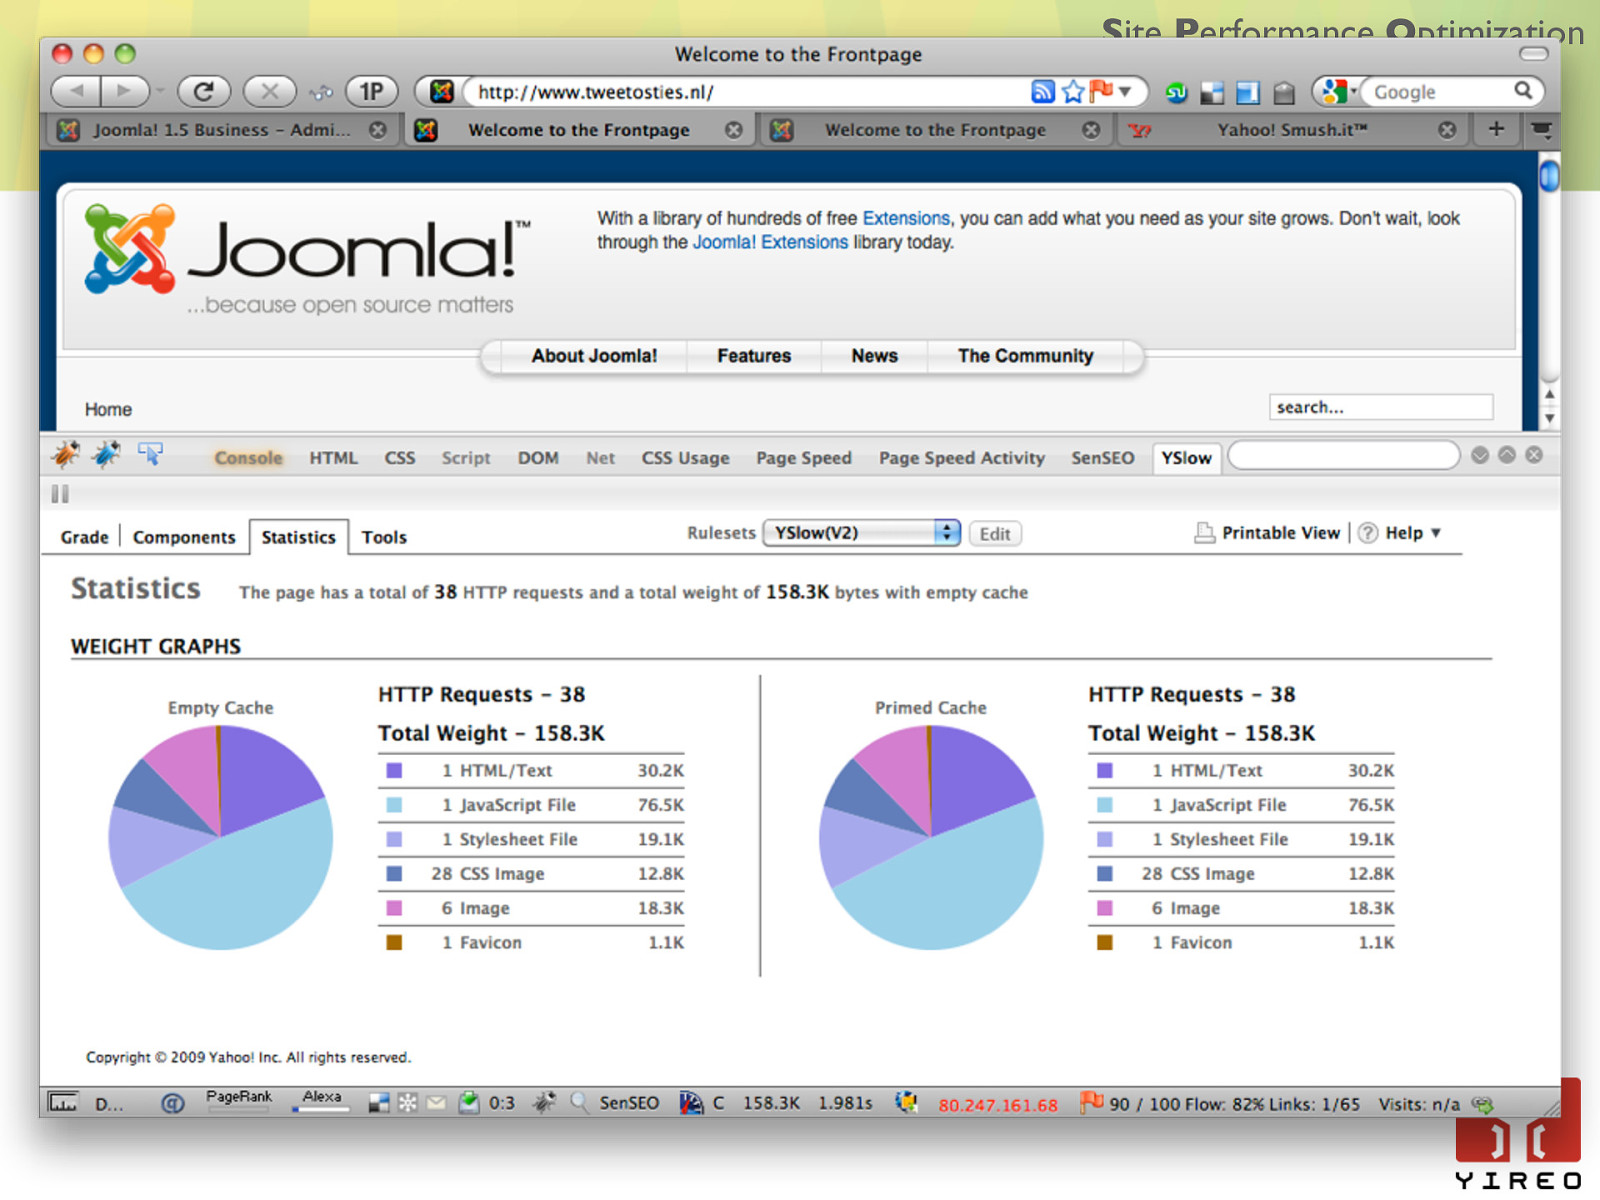Click the site search... field

(1381, 407)
